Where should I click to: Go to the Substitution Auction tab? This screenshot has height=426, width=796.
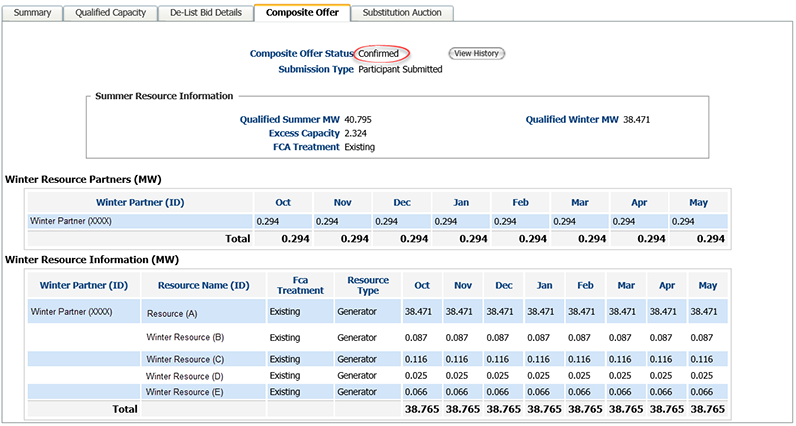402,13
